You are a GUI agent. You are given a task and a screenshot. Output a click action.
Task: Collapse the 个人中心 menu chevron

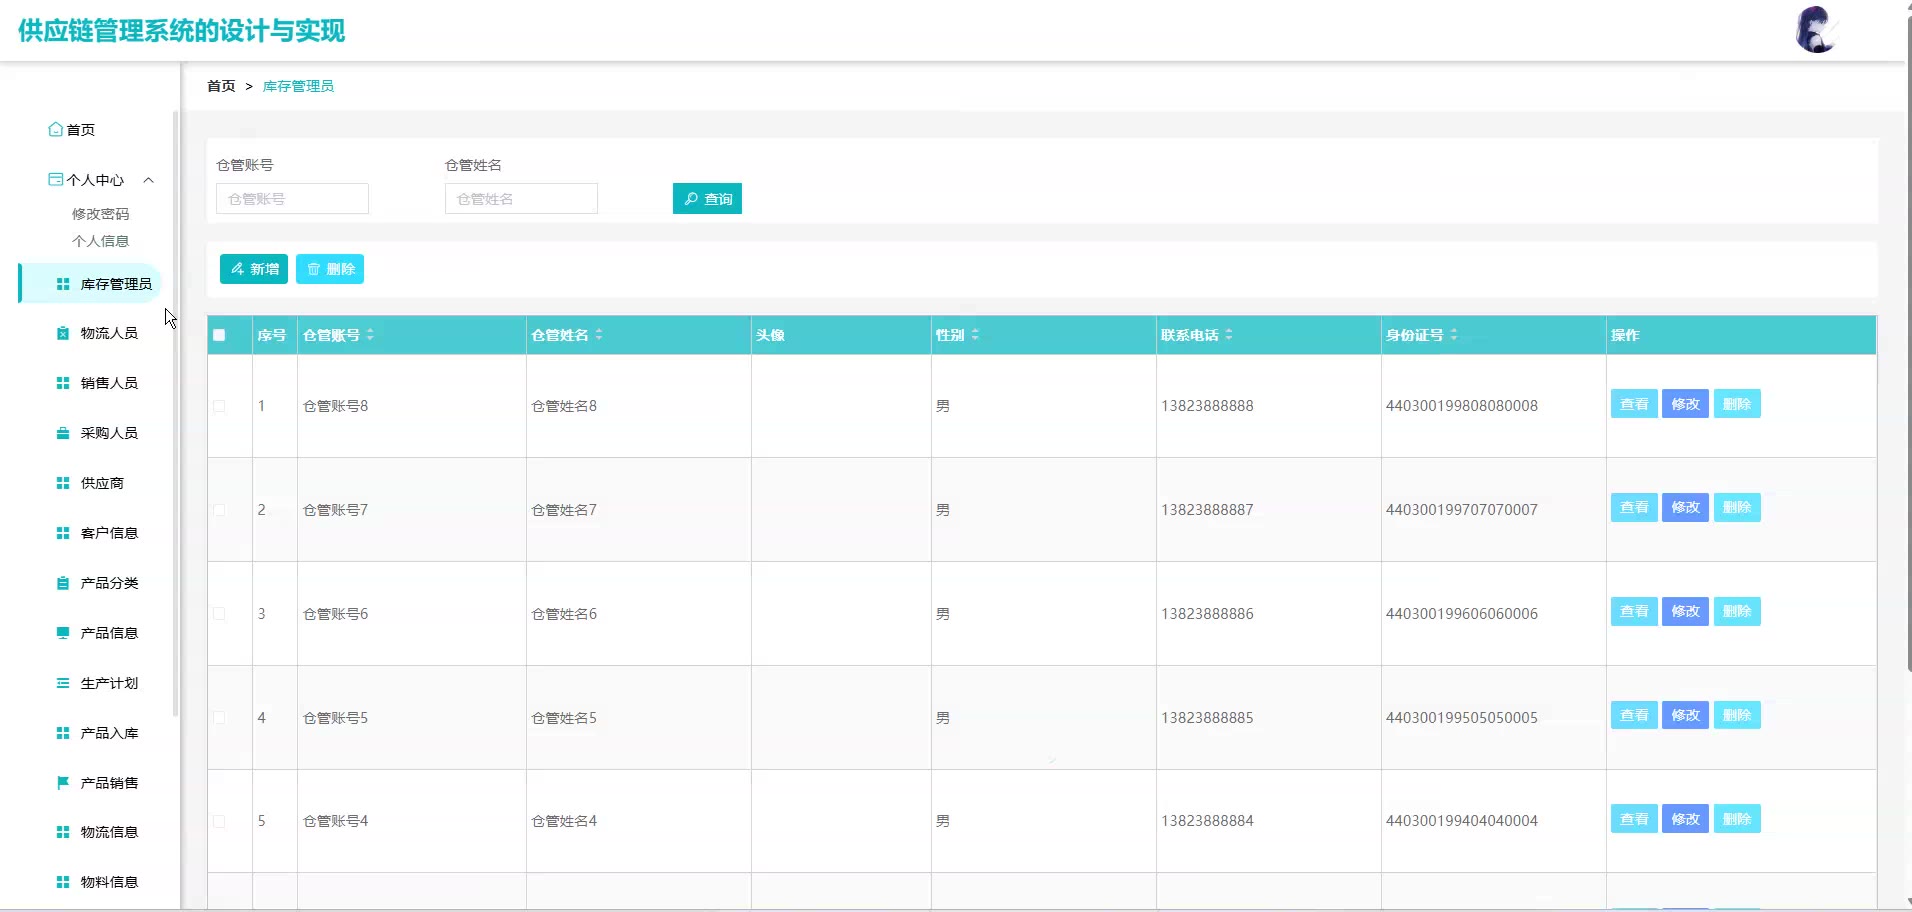click(149, 180)
